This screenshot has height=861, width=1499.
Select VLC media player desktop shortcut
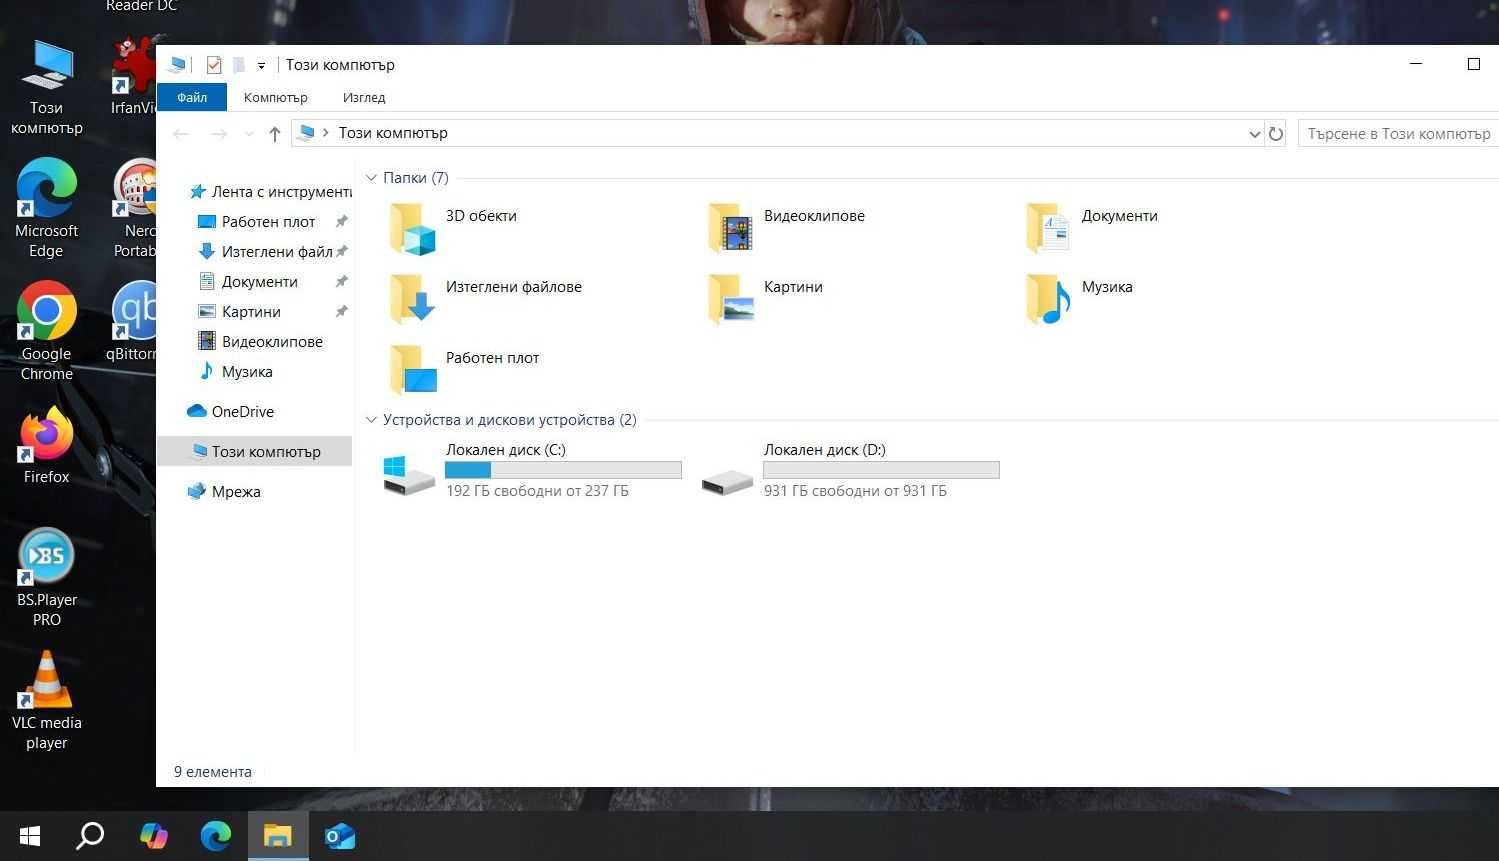[x=46, y=700]
